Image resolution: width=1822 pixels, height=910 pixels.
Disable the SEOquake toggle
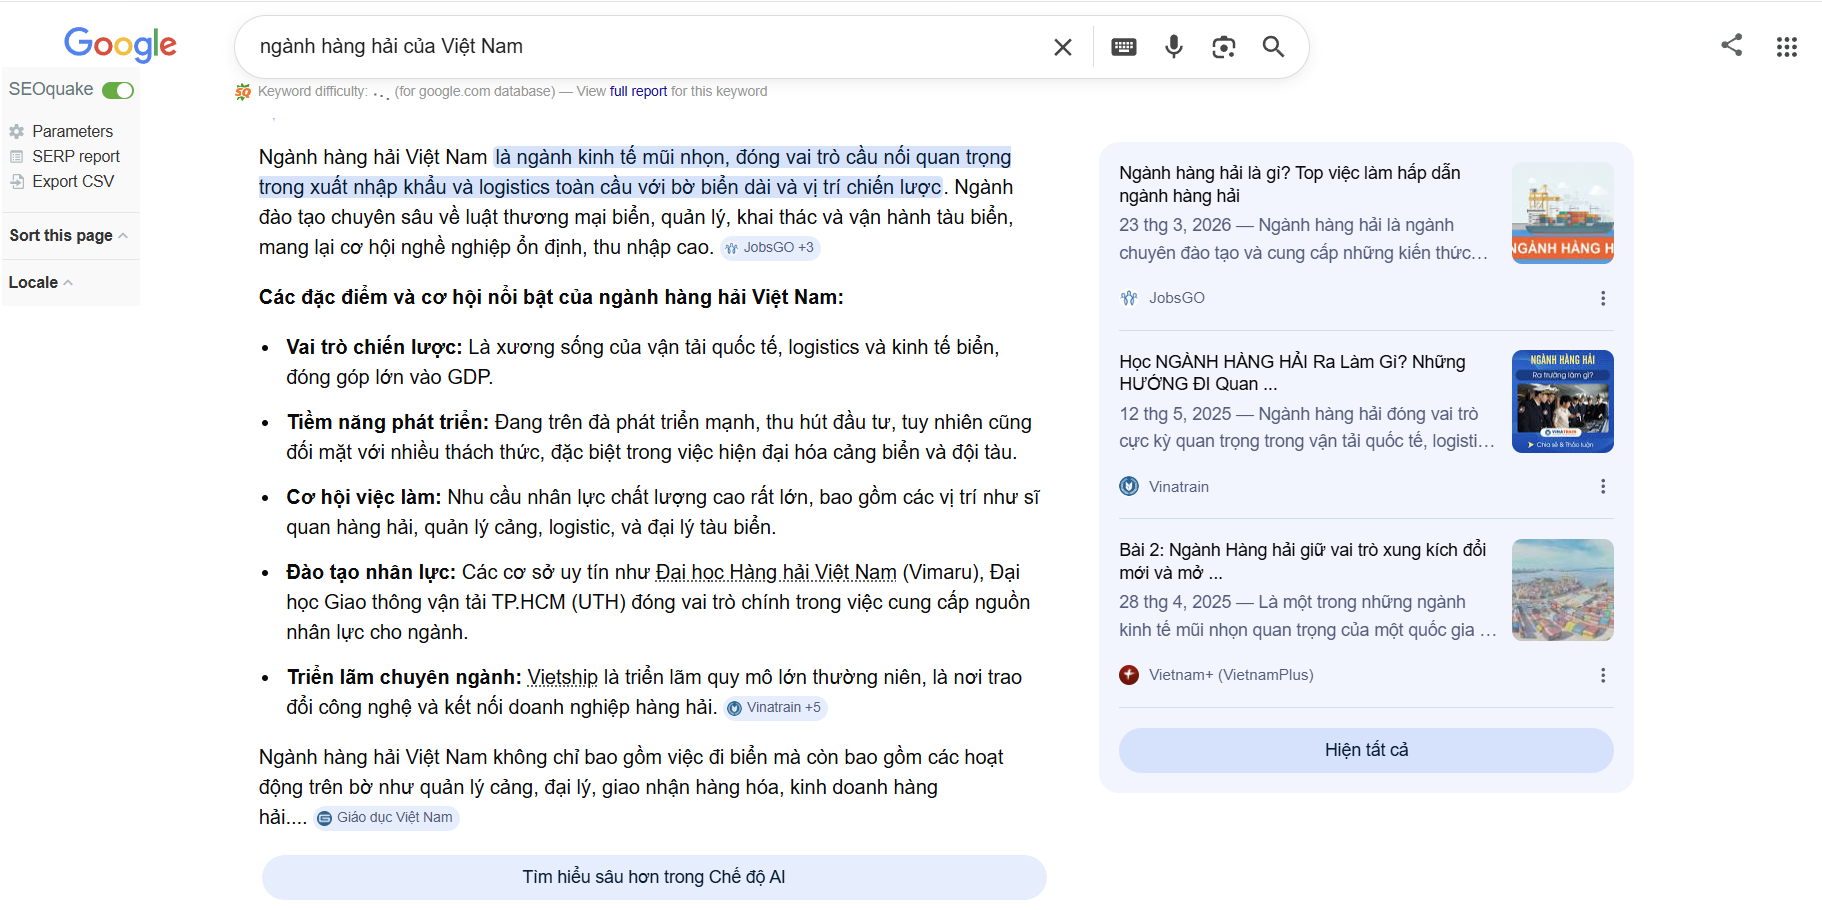[117, 89]
